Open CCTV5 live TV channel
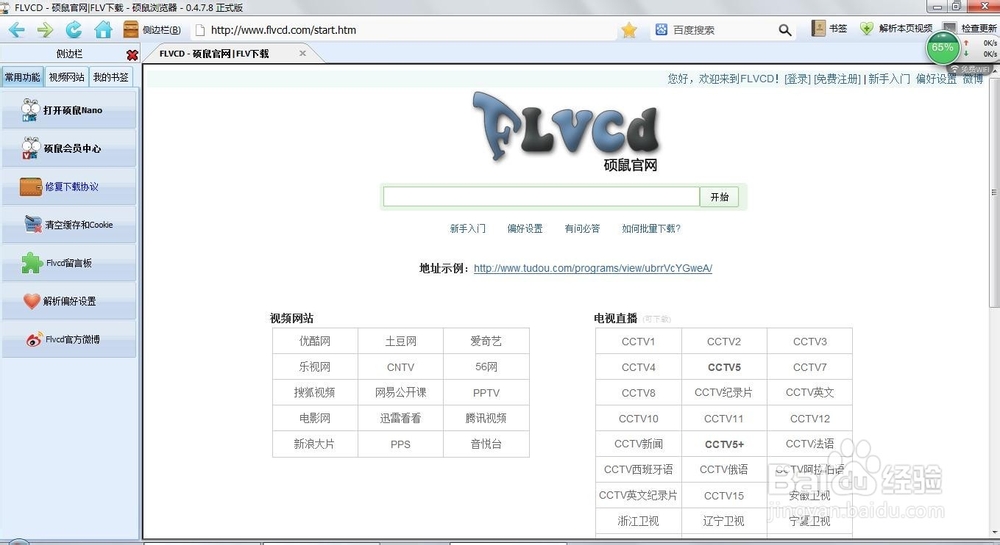Image resolution: width=1000 pixels, height=545 pixels. pyautogui.click(x=724, y=367)
